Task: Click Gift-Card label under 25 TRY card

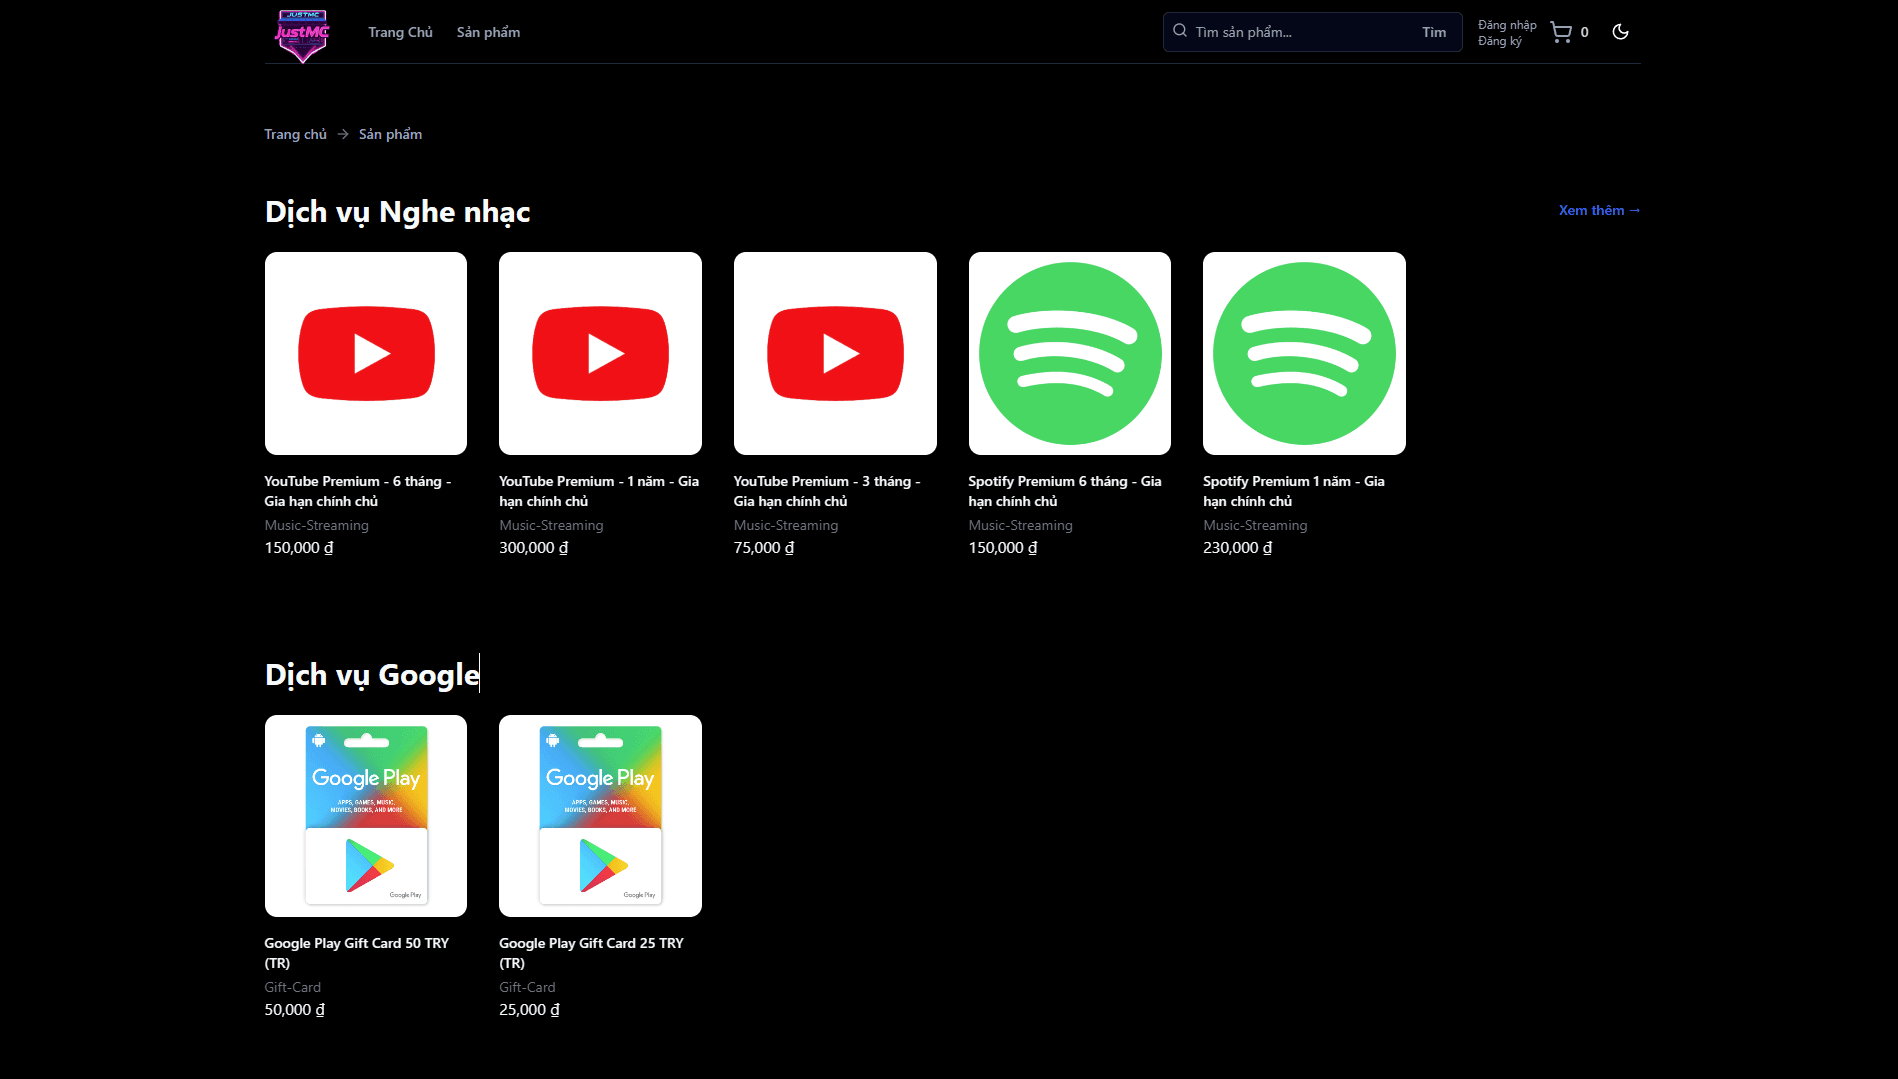Action: [527, 987]
